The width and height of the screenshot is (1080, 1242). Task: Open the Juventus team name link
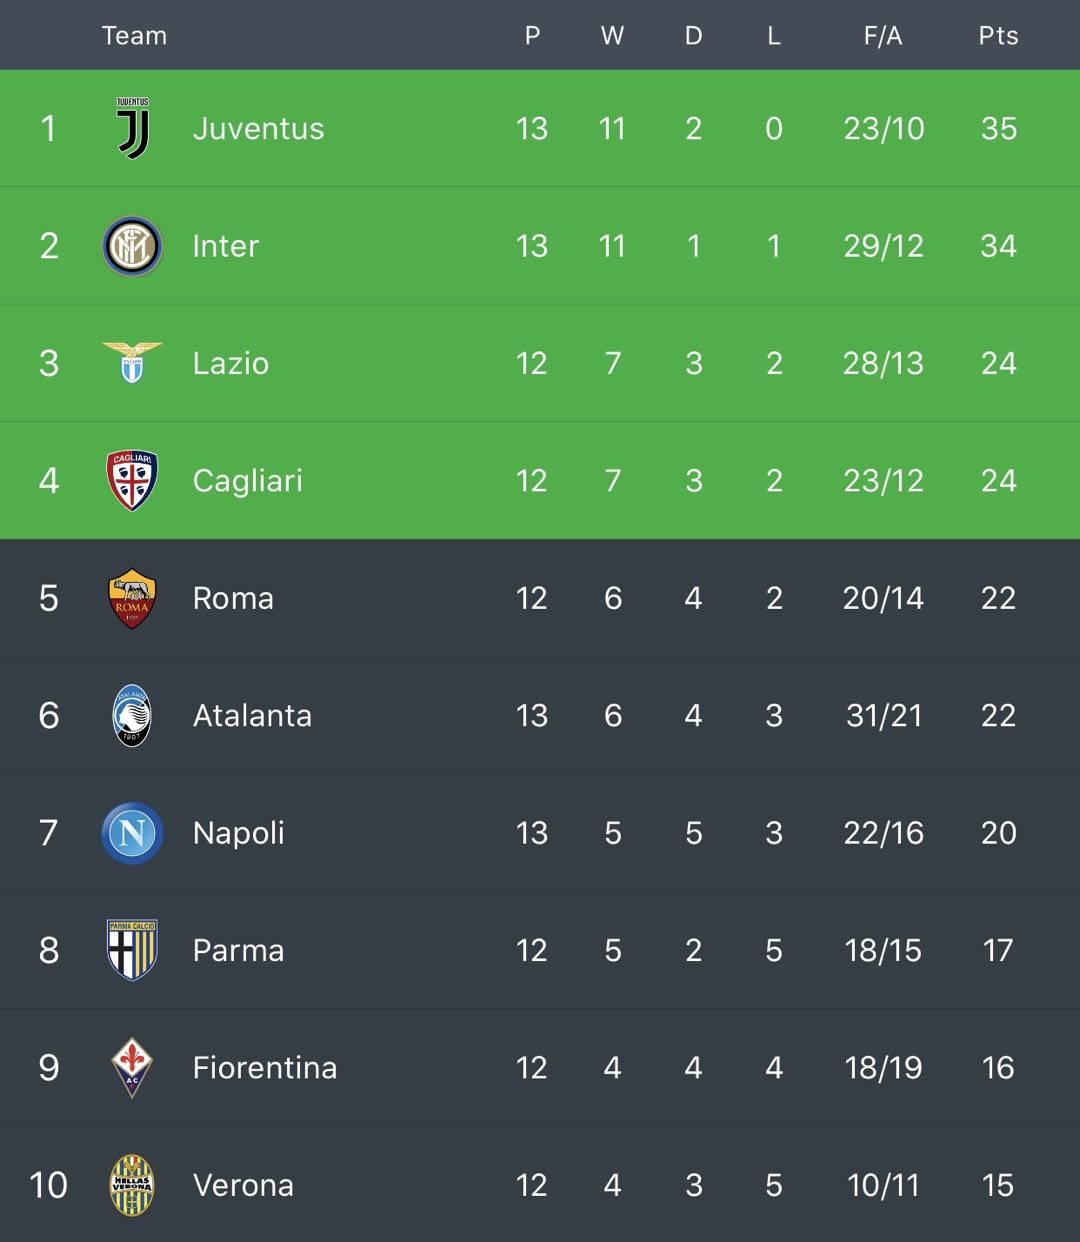pos(258,129)
